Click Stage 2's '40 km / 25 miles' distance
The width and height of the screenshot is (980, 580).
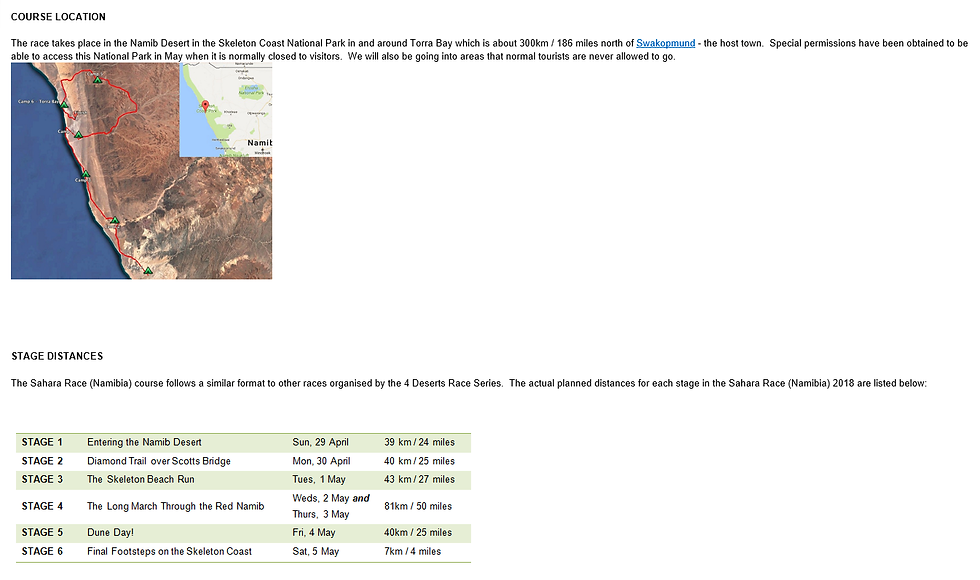[419, 461]
